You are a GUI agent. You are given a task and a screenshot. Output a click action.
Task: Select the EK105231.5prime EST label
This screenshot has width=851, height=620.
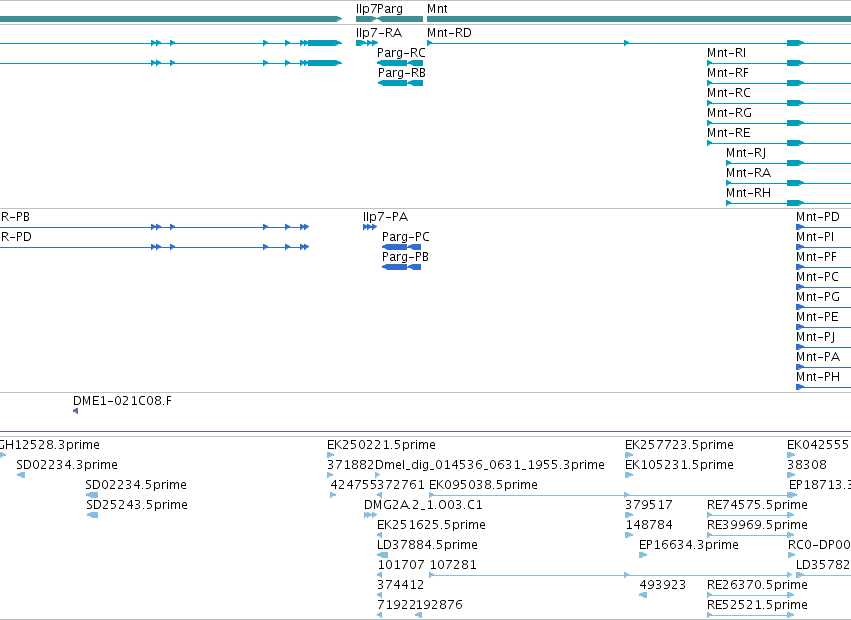(679, 465)
